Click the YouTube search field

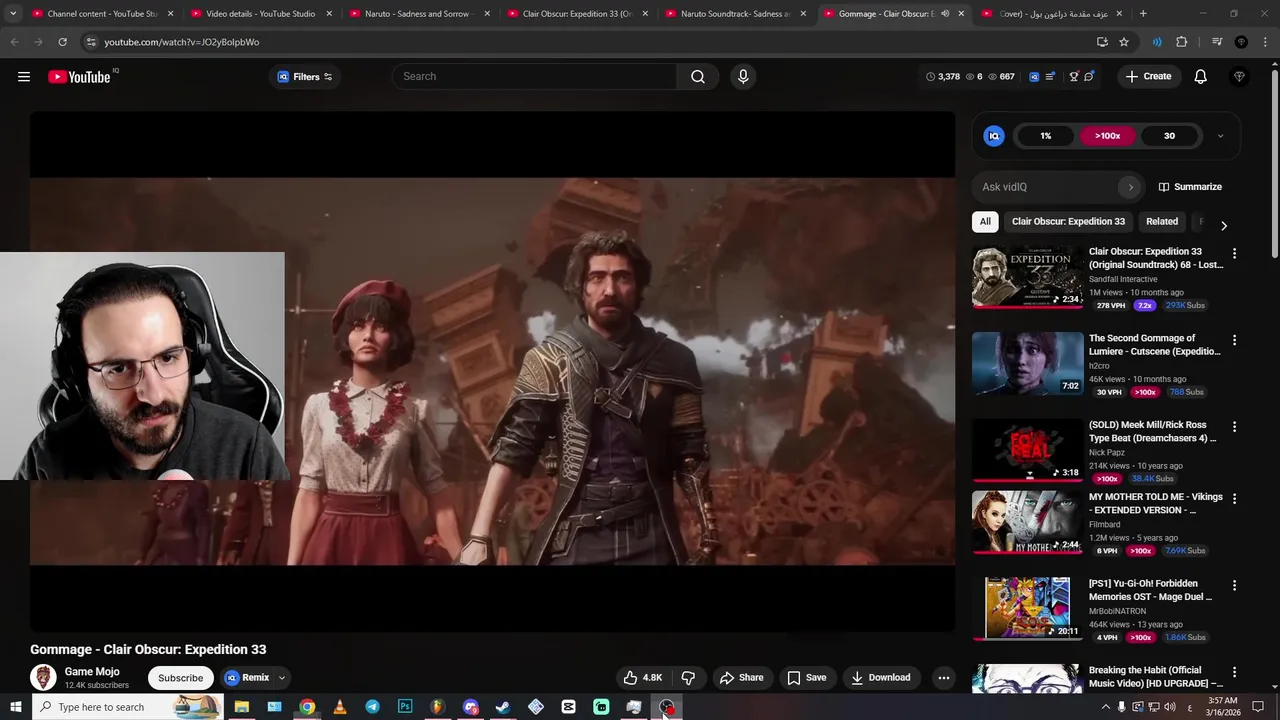coord(535,76)
